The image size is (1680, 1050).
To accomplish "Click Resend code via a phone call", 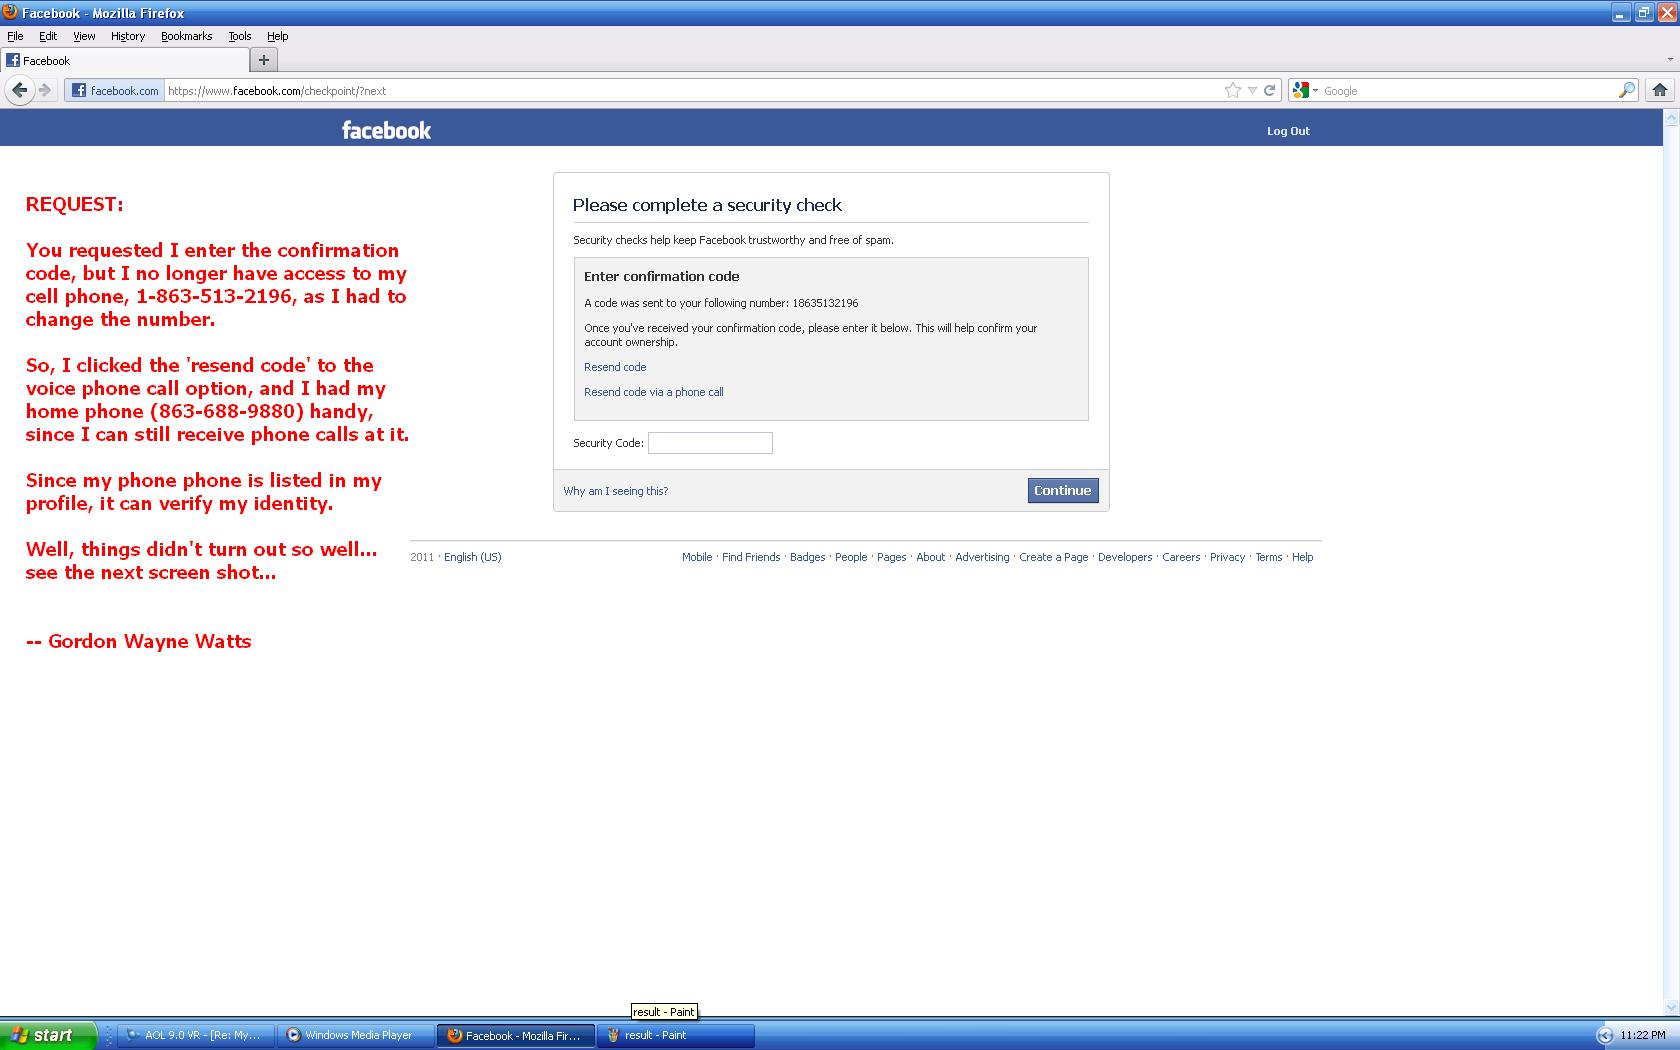I will click(x=654, y=392).
